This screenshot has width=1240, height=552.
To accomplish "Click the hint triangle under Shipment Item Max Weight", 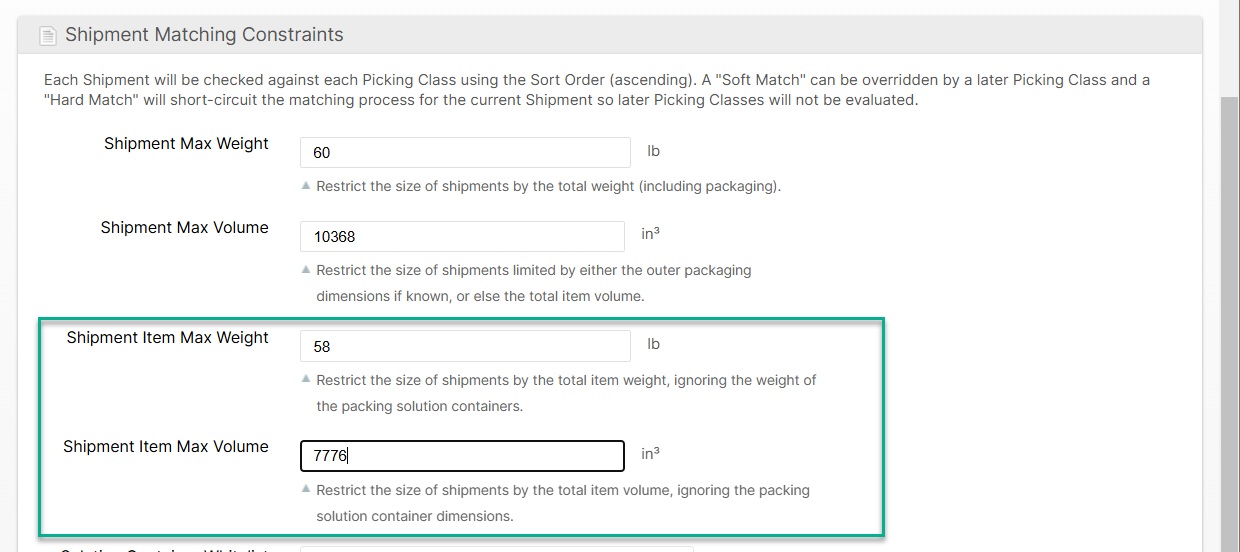I will coord(306,380).
